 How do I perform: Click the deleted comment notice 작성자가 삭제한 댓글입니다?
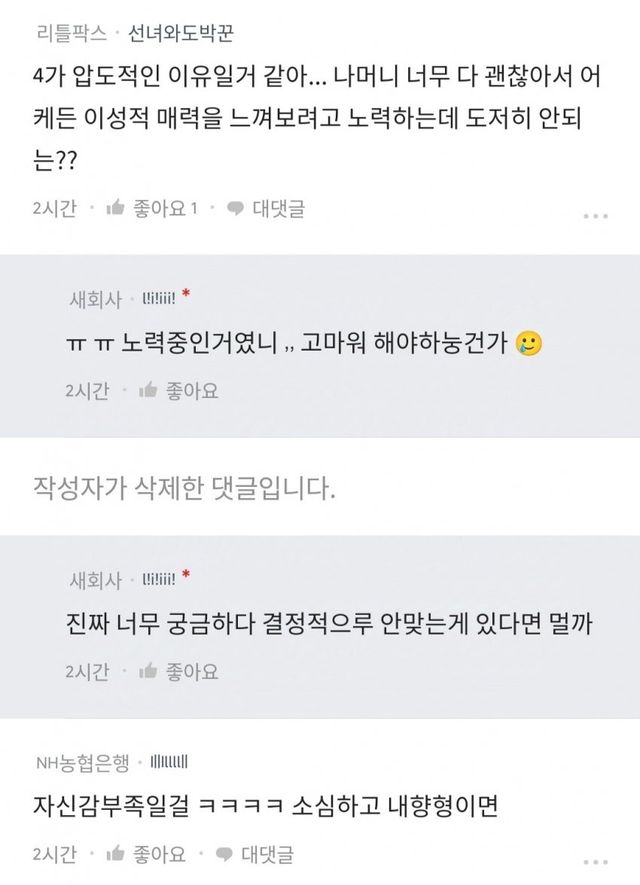184,490
